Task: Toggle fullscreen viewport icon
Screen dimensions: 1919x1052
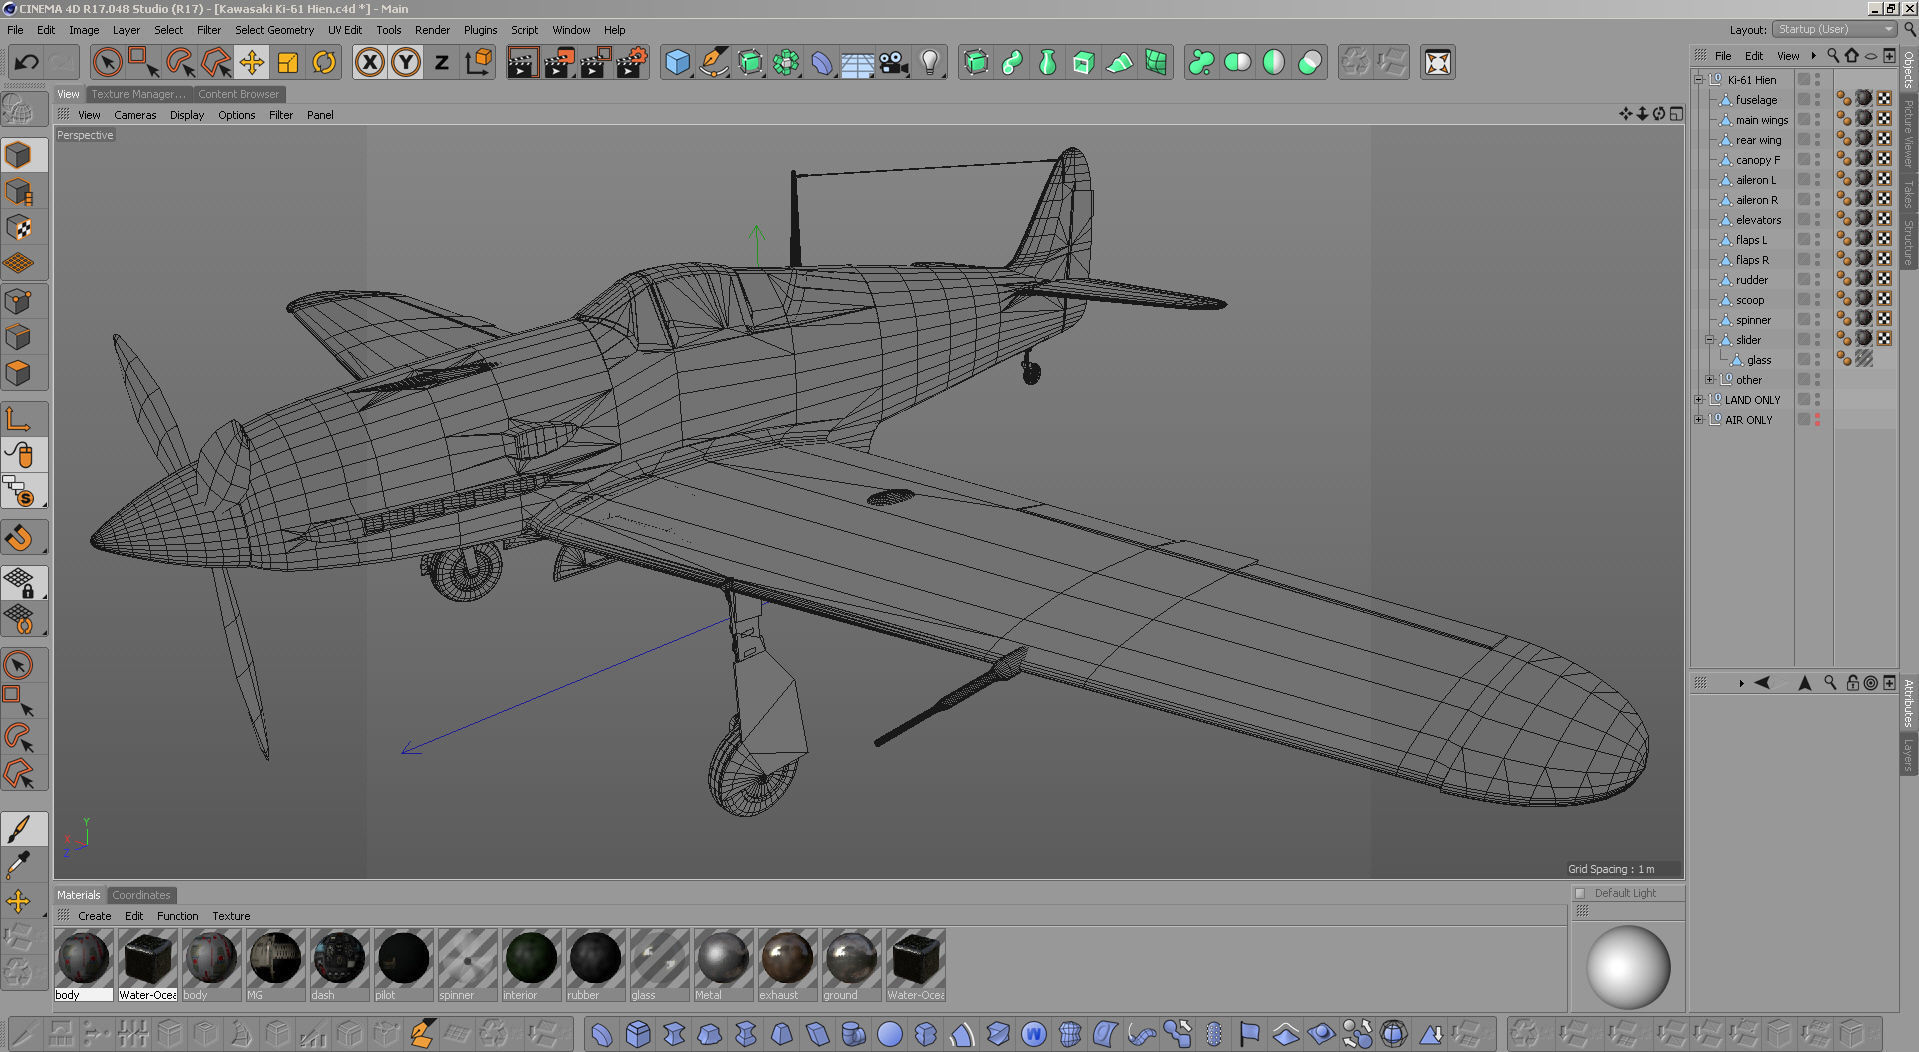Action: tap(1677, 114)
